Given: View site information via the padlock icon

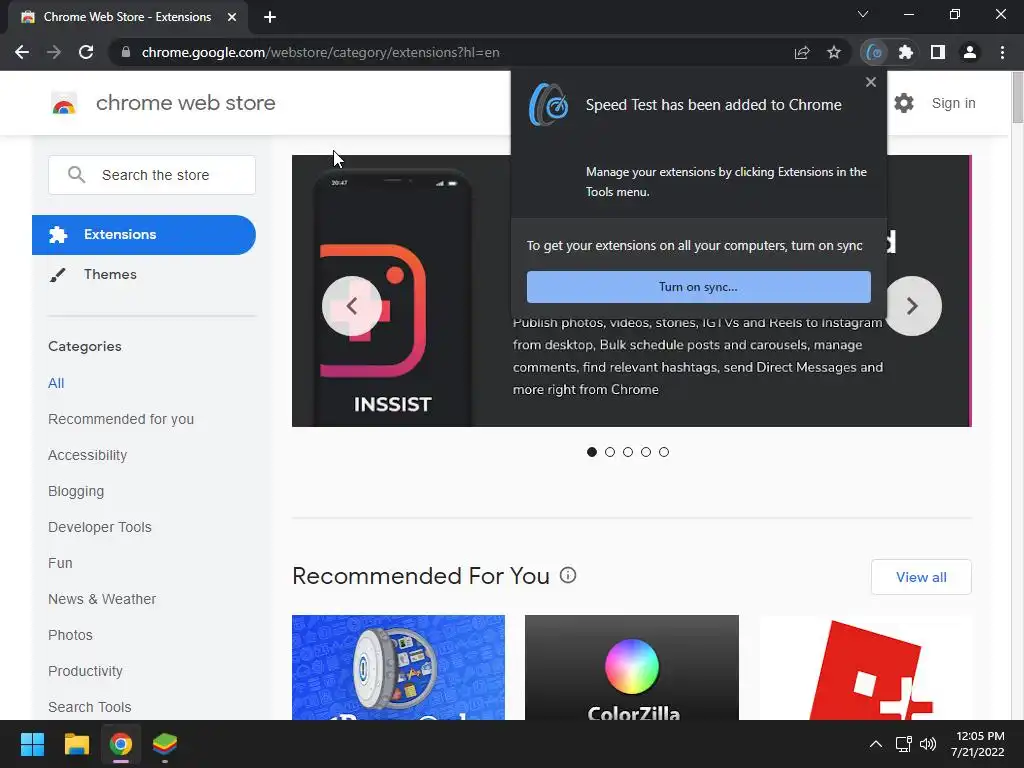Looking at the screenshot, I should (x=125, y=52).
